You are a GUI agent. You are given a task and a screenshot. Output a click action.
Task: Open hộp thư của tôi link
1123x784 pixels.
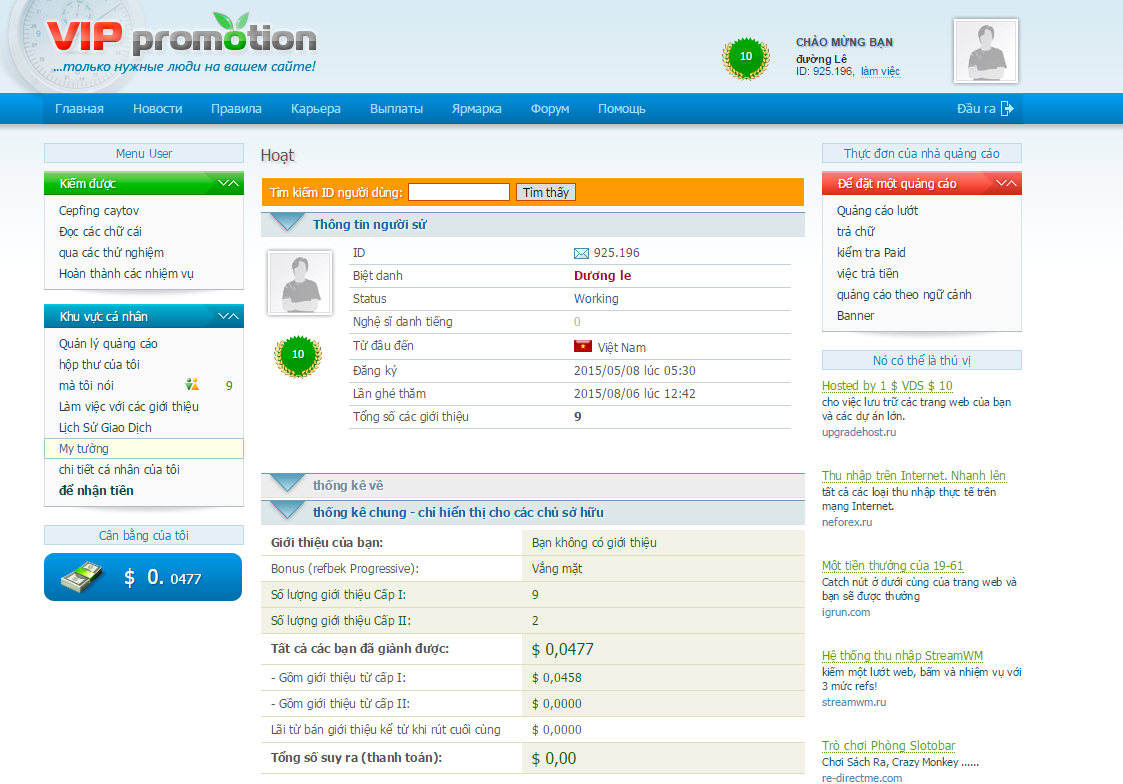pyautogui.click(x=99, y=364)
